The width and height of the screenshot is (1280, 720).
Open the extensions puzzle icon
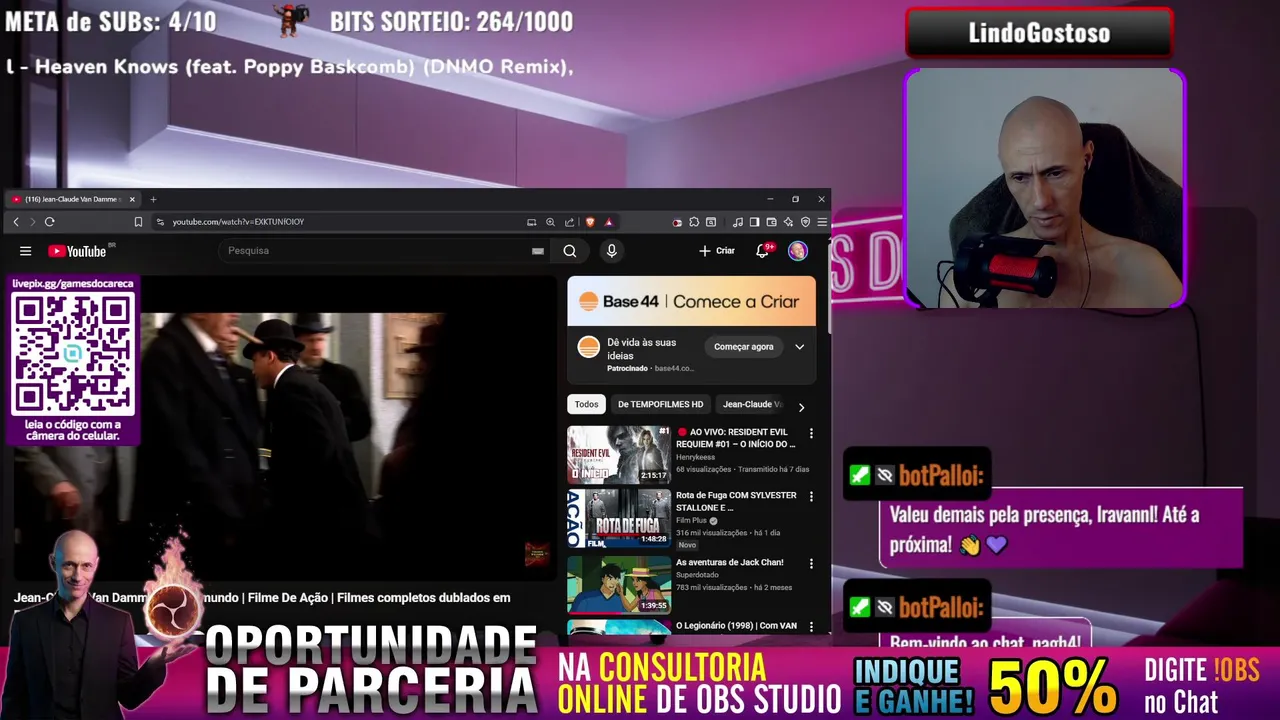pos(694,222)
